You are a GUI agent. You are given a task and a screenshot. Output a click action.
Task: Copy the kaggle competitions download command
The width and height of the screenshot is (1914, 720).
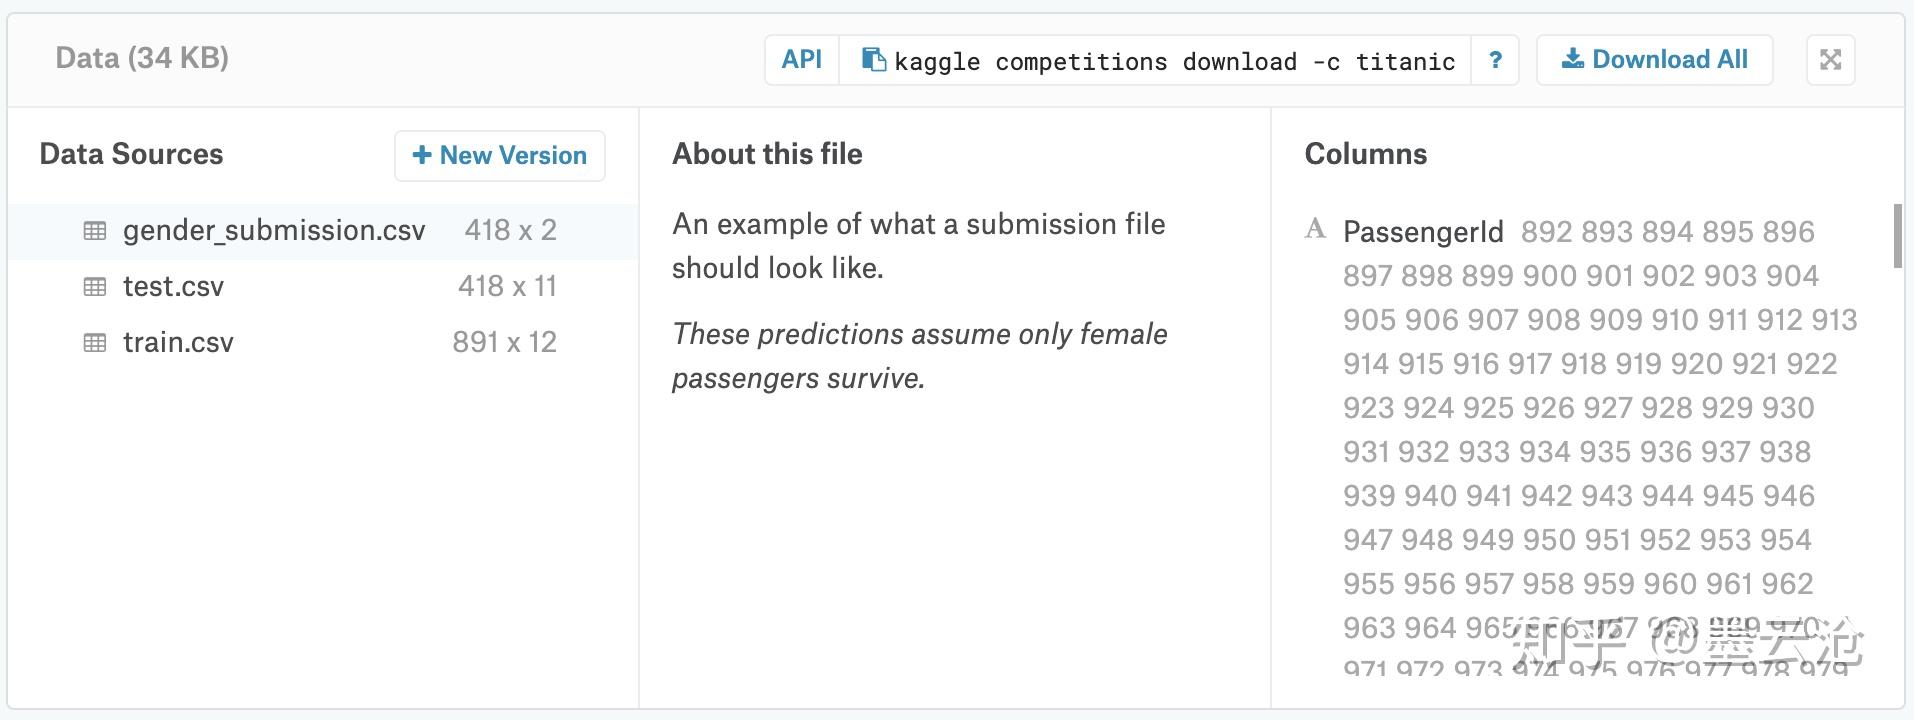872,60
